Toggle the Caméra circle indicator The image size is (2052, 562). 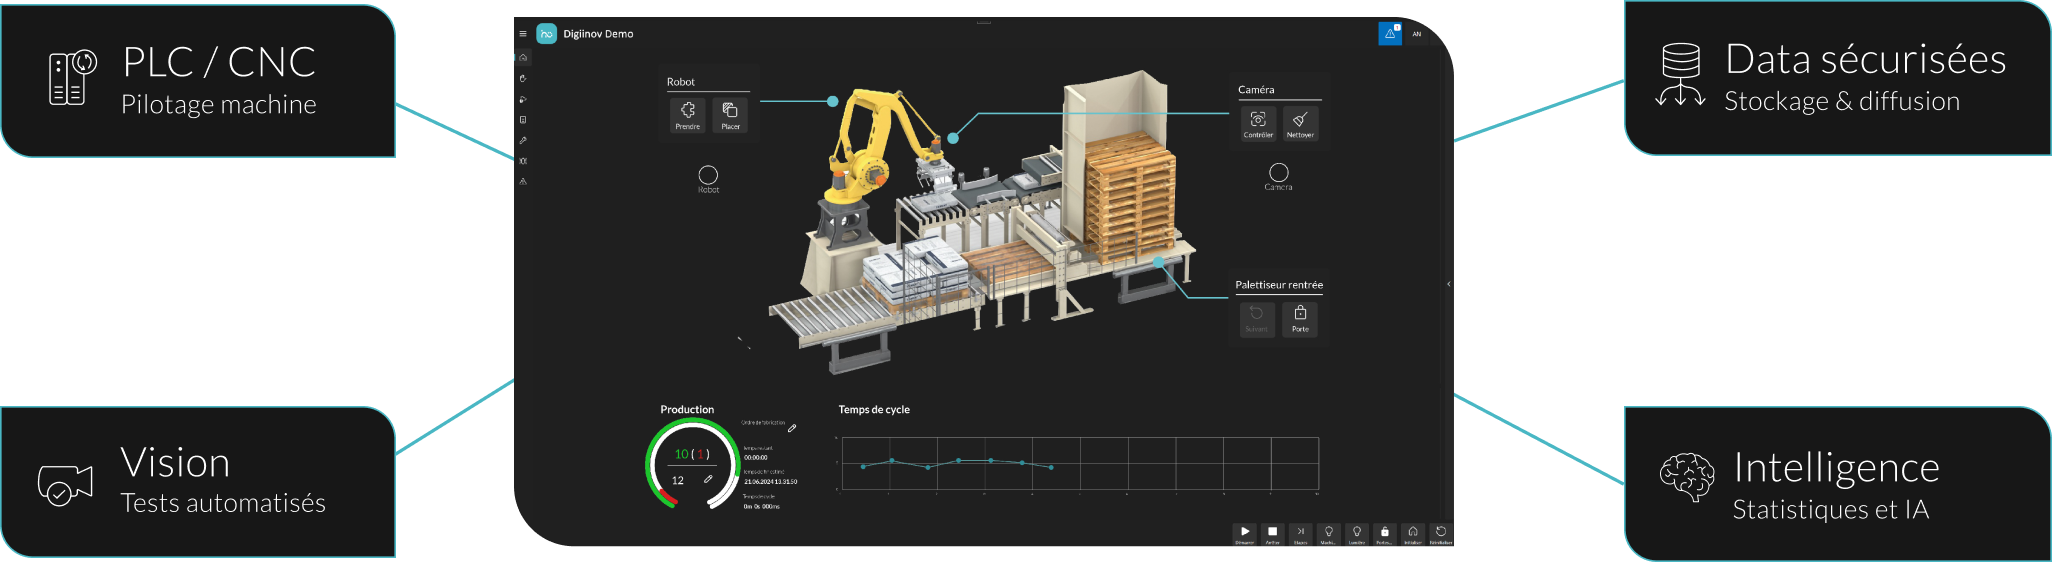[x=1278, y=172]
